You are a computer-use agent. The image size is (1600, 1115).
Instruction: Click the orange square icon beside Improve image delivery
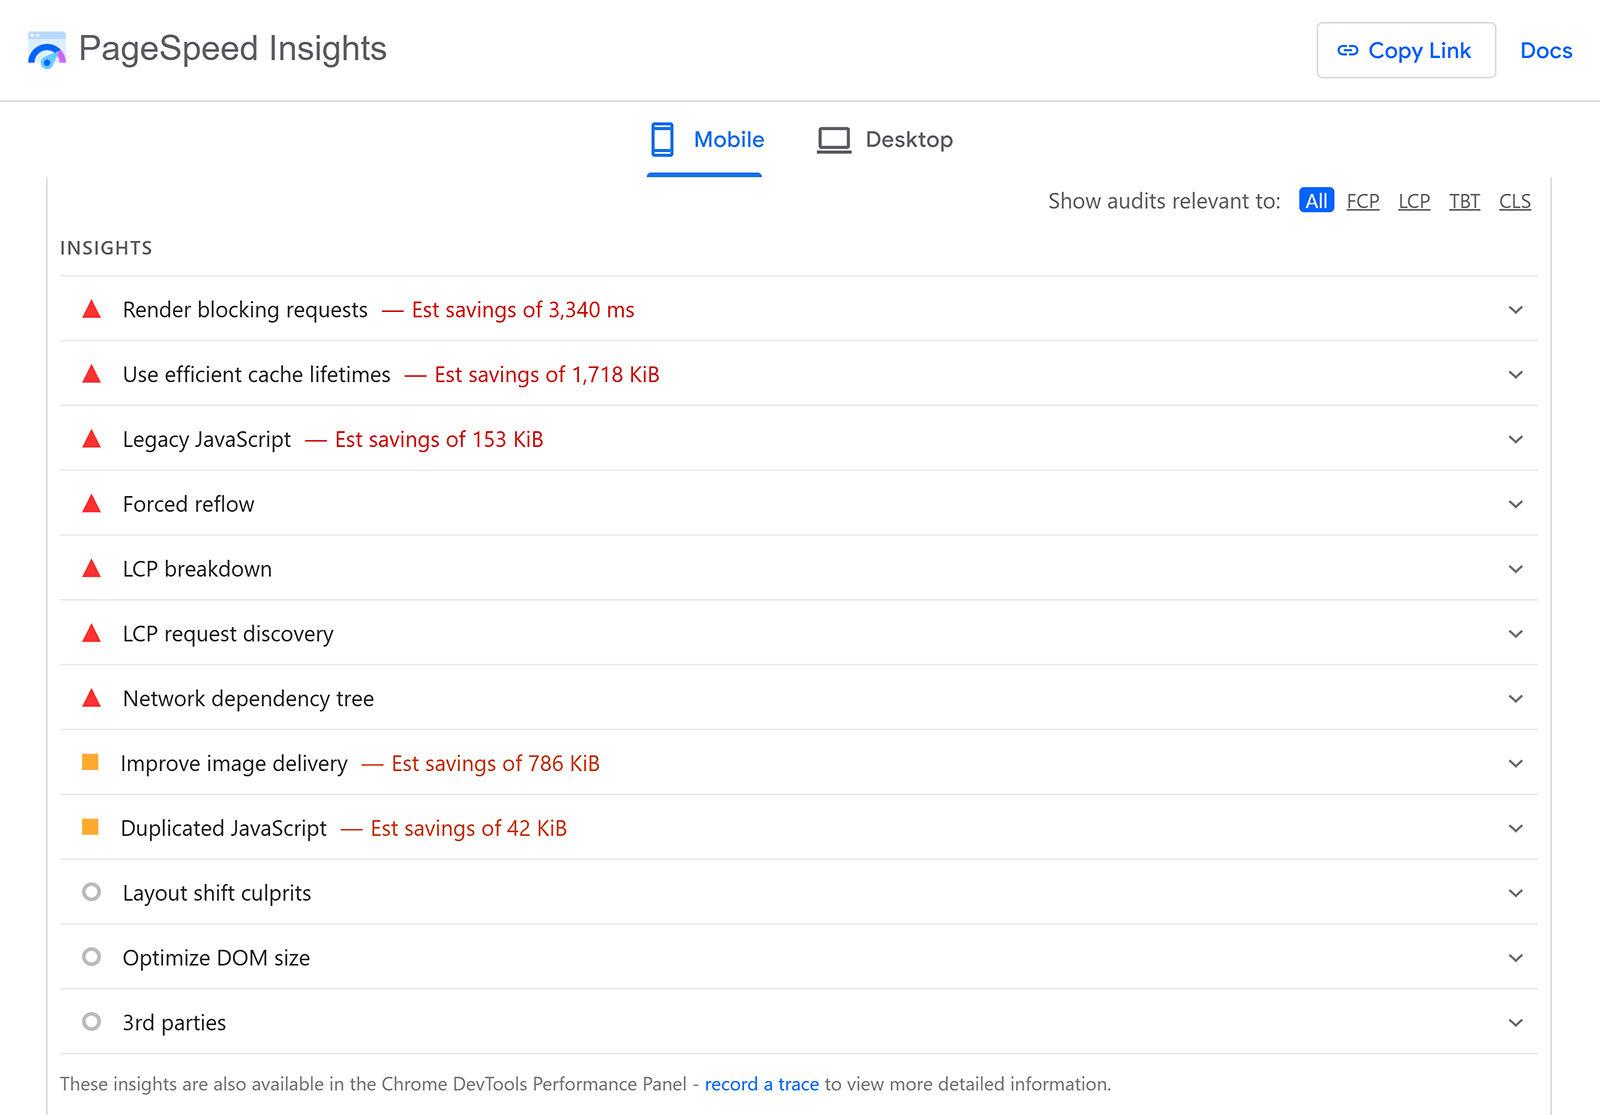click(91, 762)
